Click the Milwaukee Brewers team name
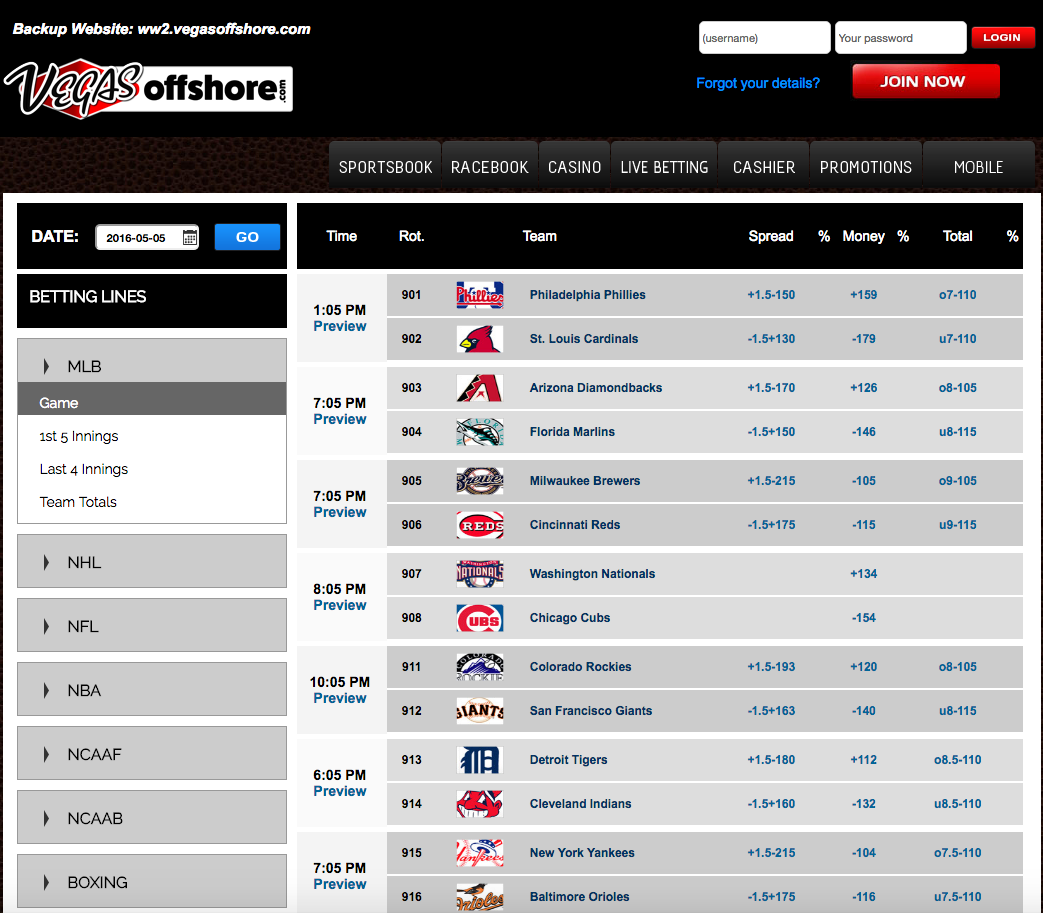1043x913 pixels. (585, 481)
